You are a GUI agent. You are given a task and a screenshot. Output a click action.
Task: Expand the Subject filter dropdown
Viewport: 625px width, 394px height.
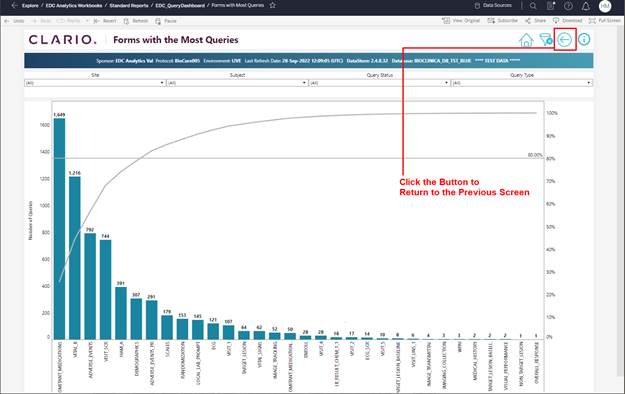(x=237, y=83)
